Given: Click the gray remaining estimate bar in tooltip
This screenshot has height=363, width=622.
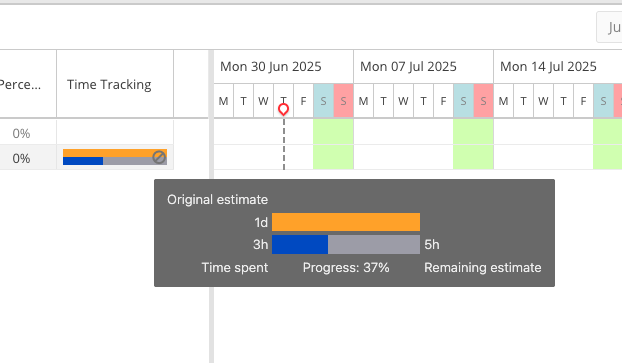Looking at the screenshot, I should pyautogui.click(x=374, y=244).
